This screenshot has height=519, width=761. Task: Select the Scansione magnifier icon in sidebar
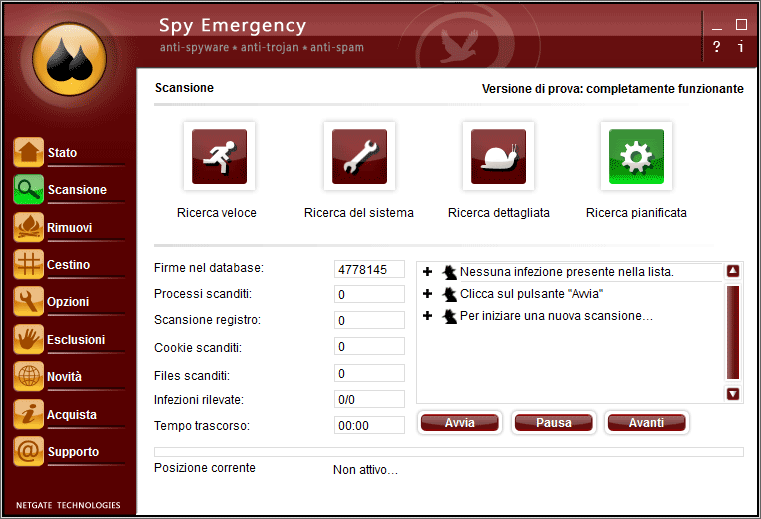tap(29, 189)
